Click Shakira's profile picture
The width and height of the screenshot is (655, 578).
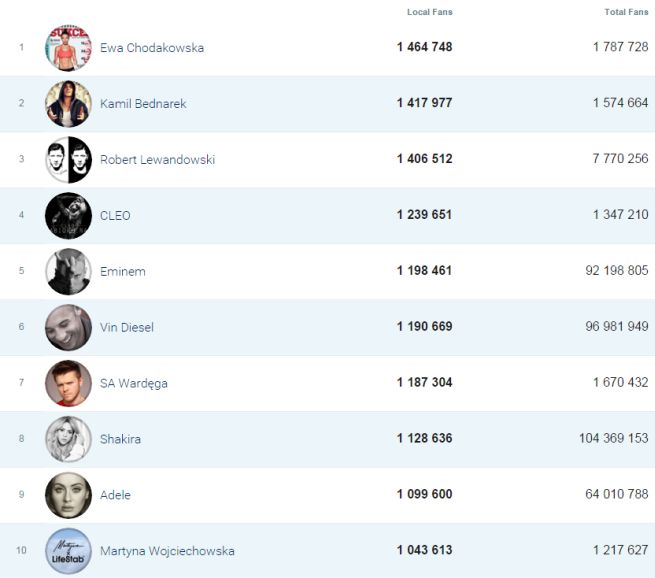[x=68, y=439]
